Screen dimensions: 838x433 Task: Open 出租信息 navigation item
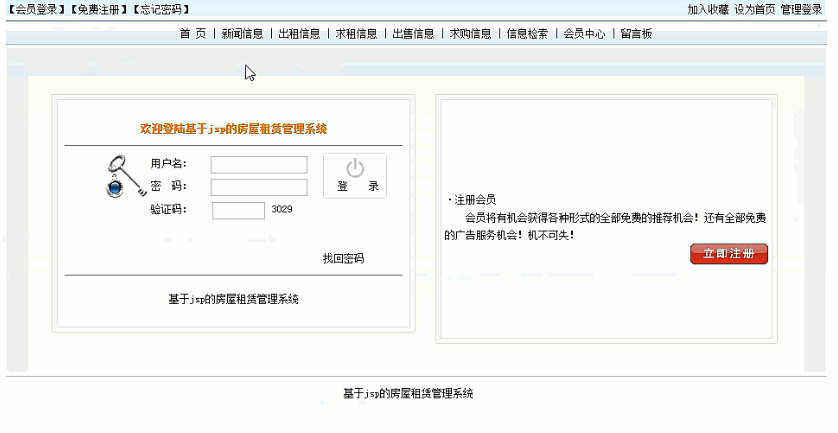[x=299, y=34]
